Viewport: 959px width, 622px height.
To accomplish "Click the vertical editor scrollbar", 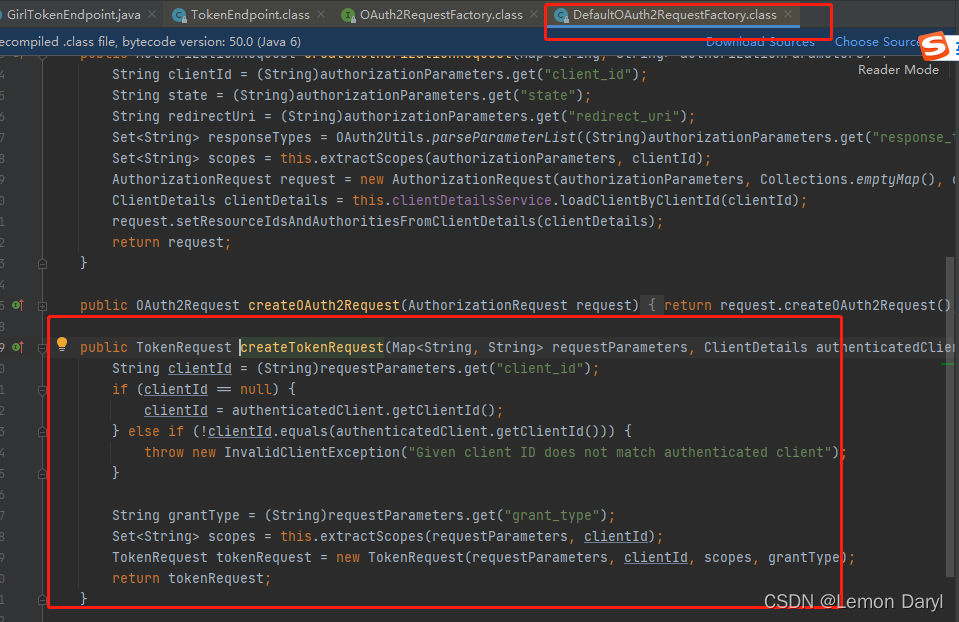I will point(950,416).
